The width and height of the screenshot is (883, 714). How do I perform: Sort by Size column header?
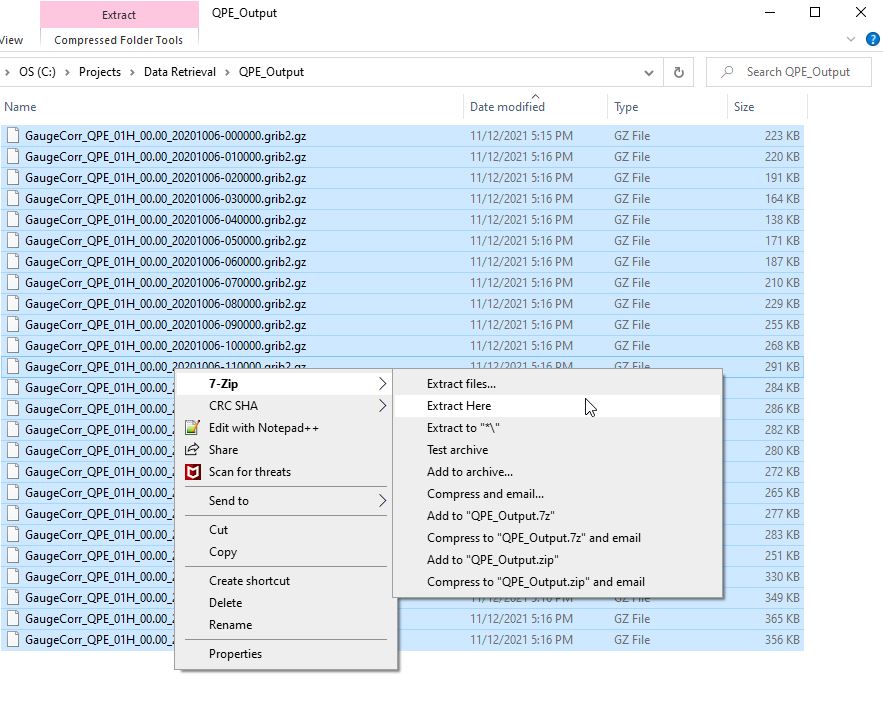pos(768,106)
